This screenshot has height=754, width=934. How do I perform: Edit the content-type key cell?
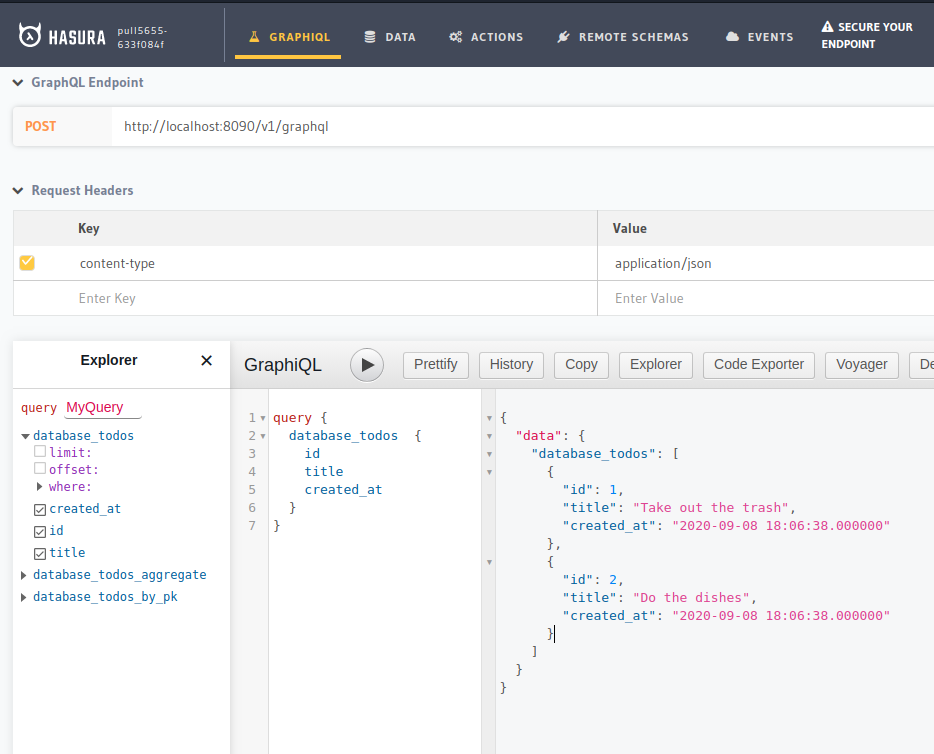coord(337,263)
